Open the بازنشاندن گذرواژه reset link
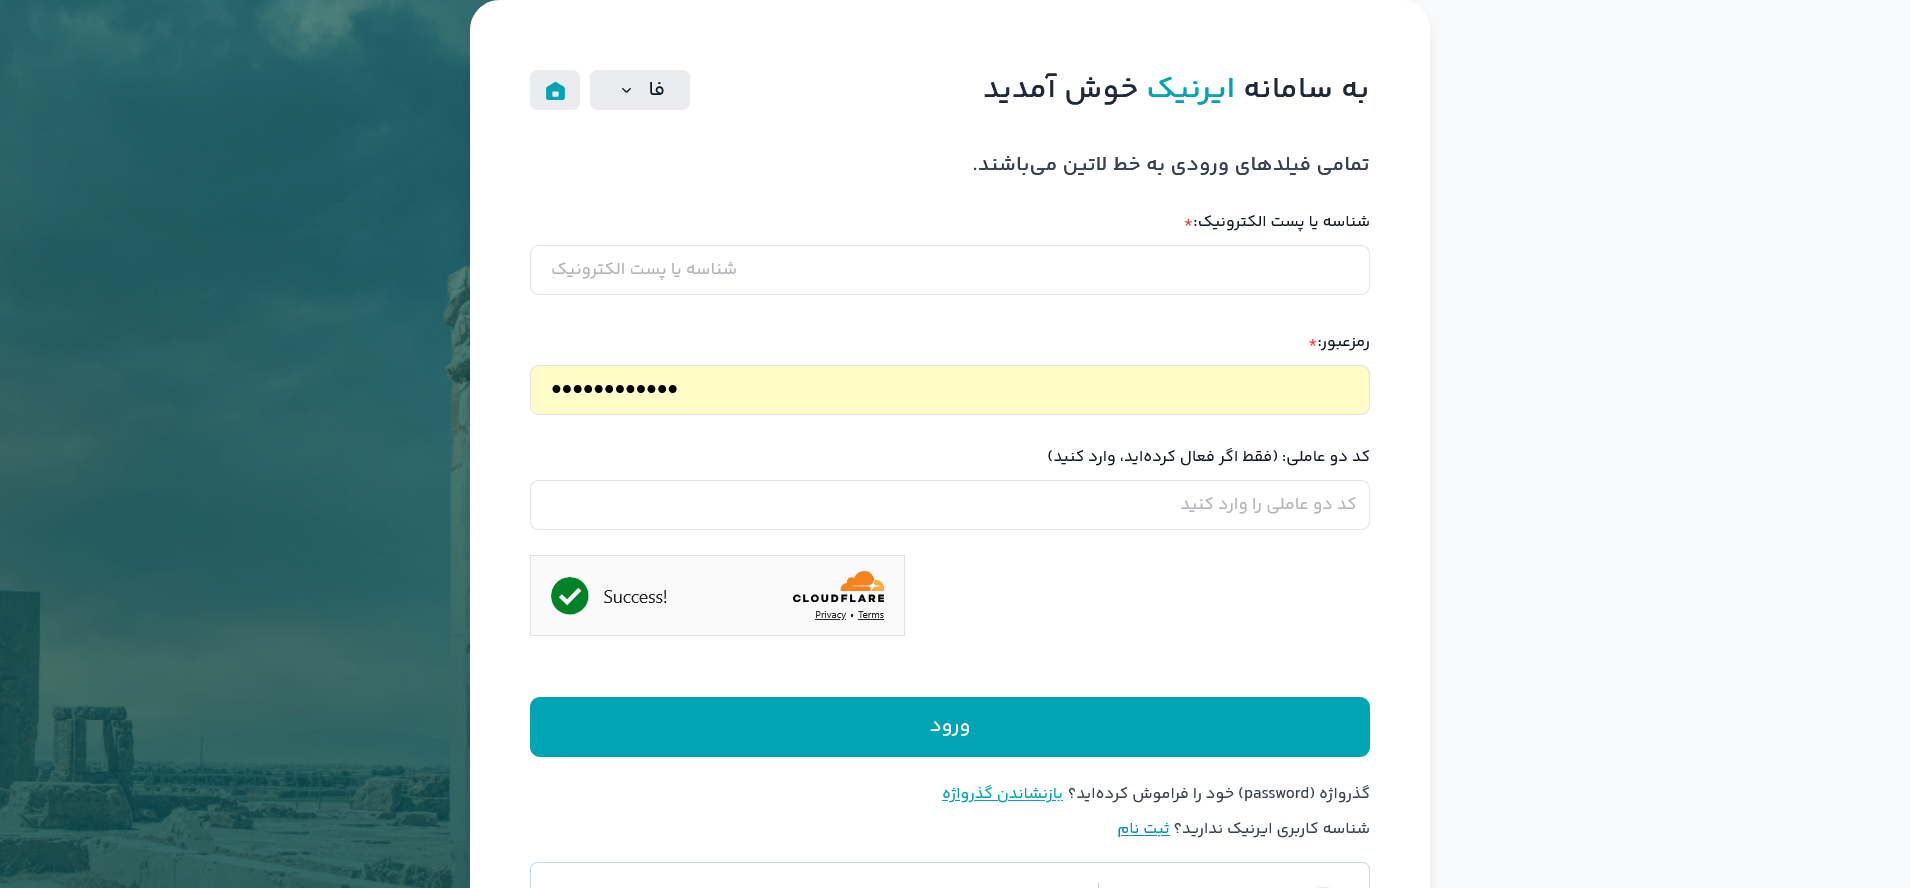Viewport: 1910px width, 888px height. (1002, 794)
